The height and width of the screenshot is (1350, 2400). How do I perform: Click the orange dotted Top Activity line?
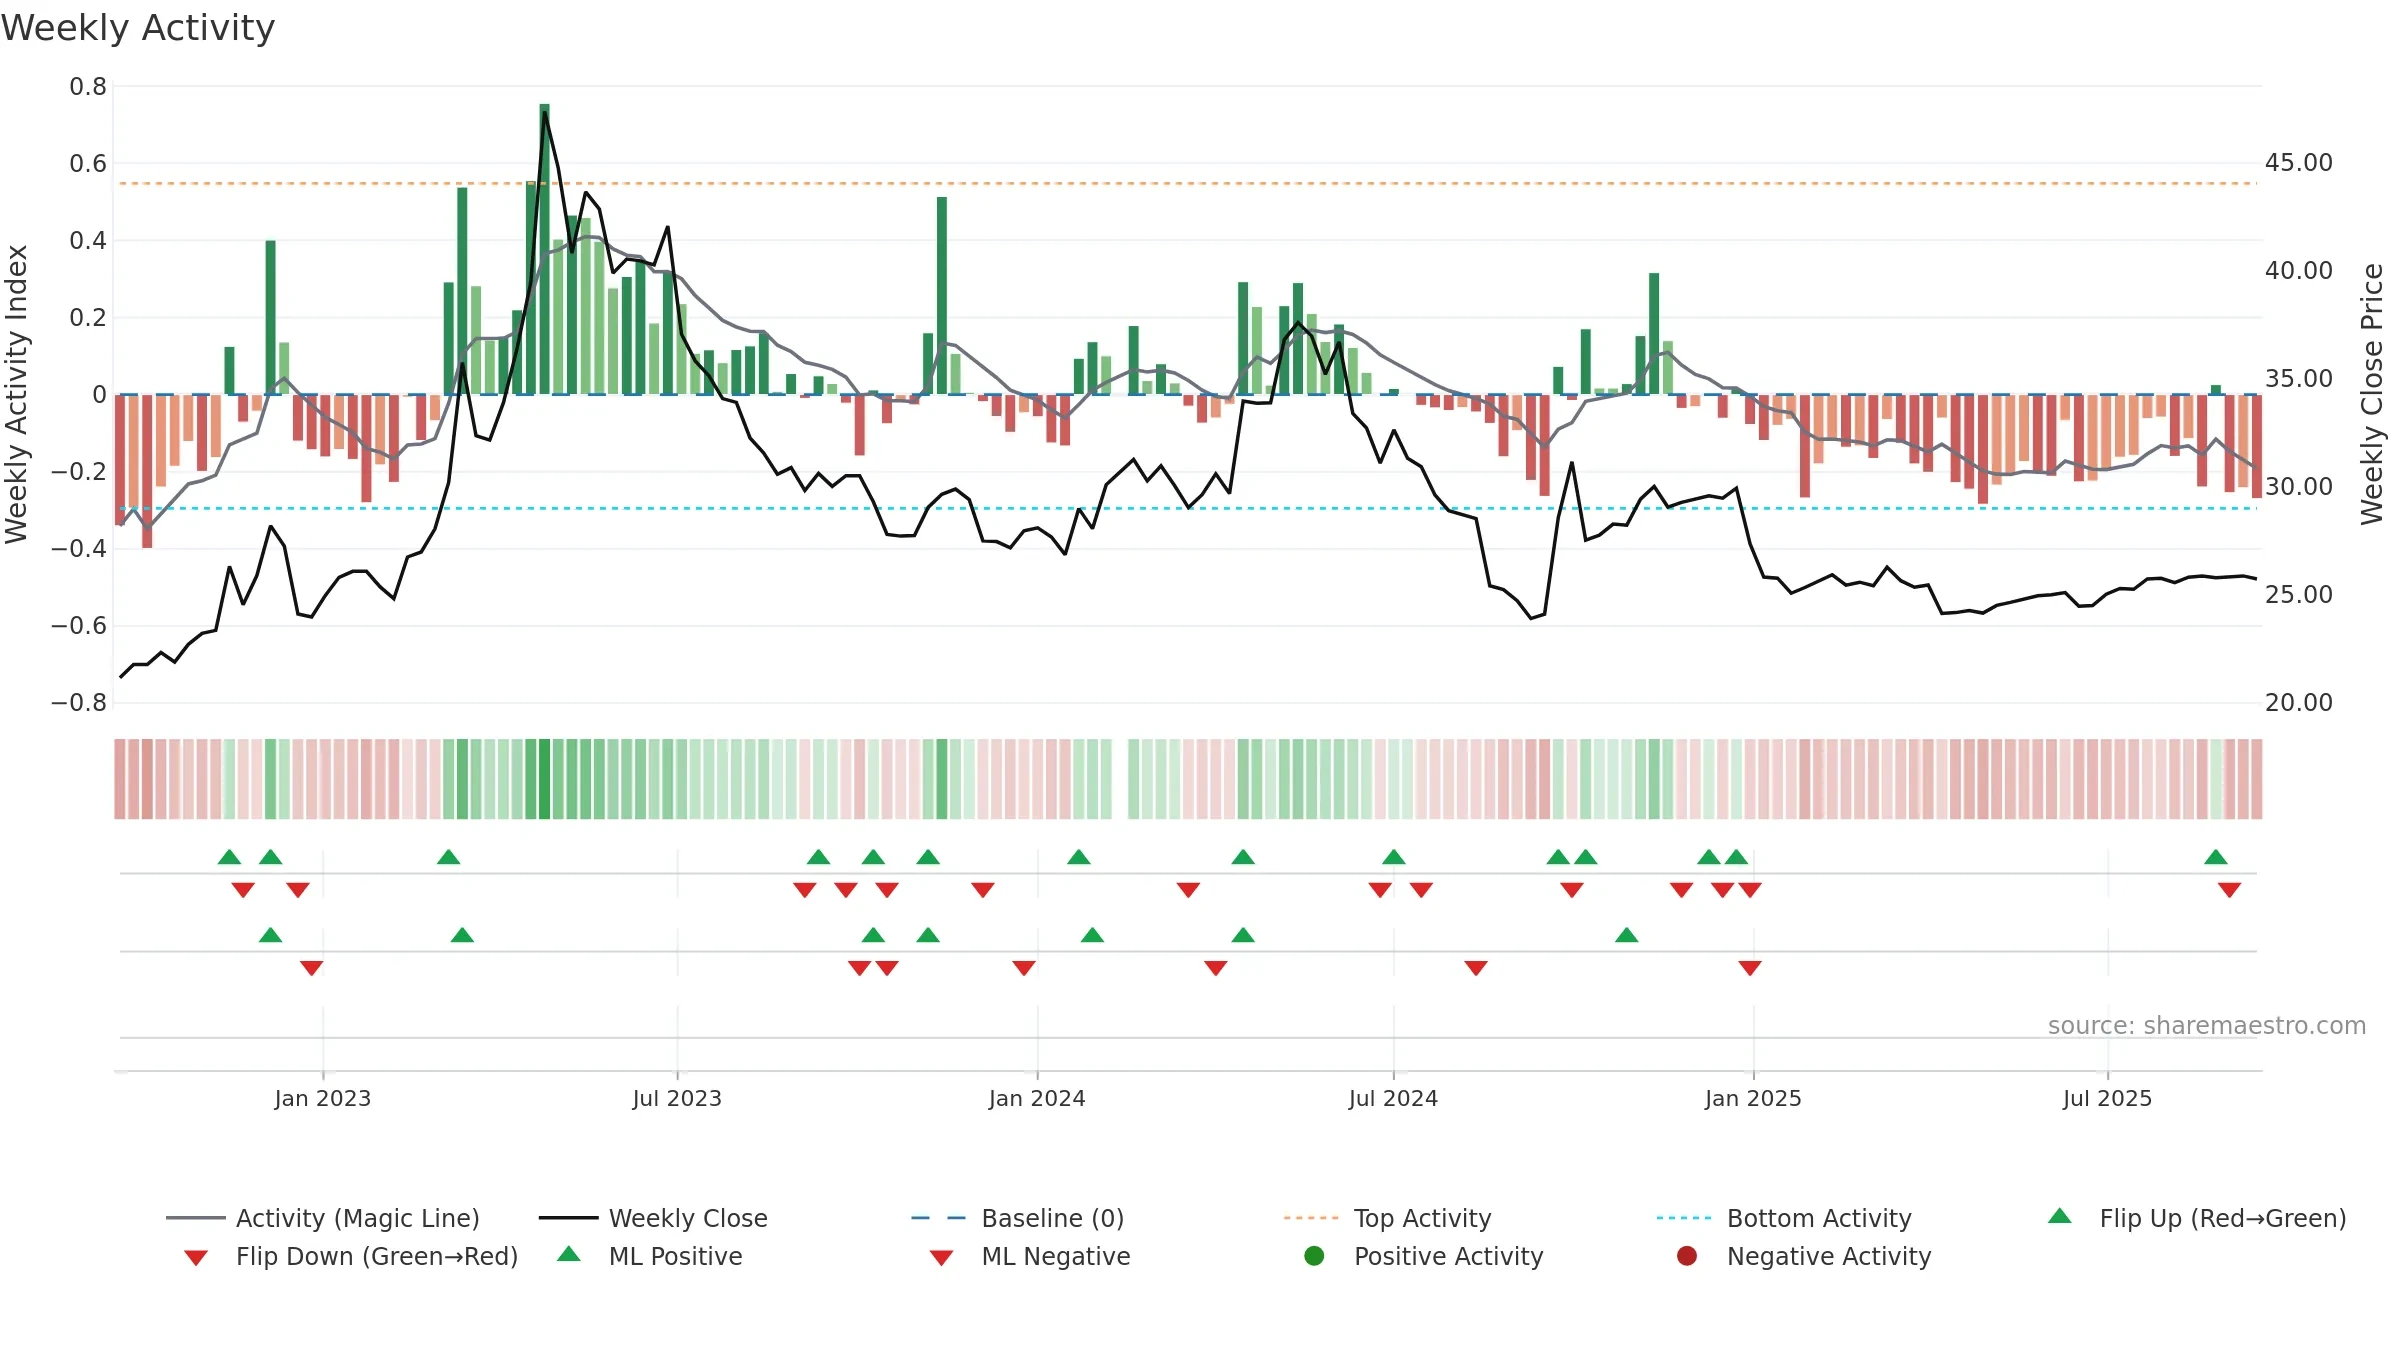[x=1188, y=184]
